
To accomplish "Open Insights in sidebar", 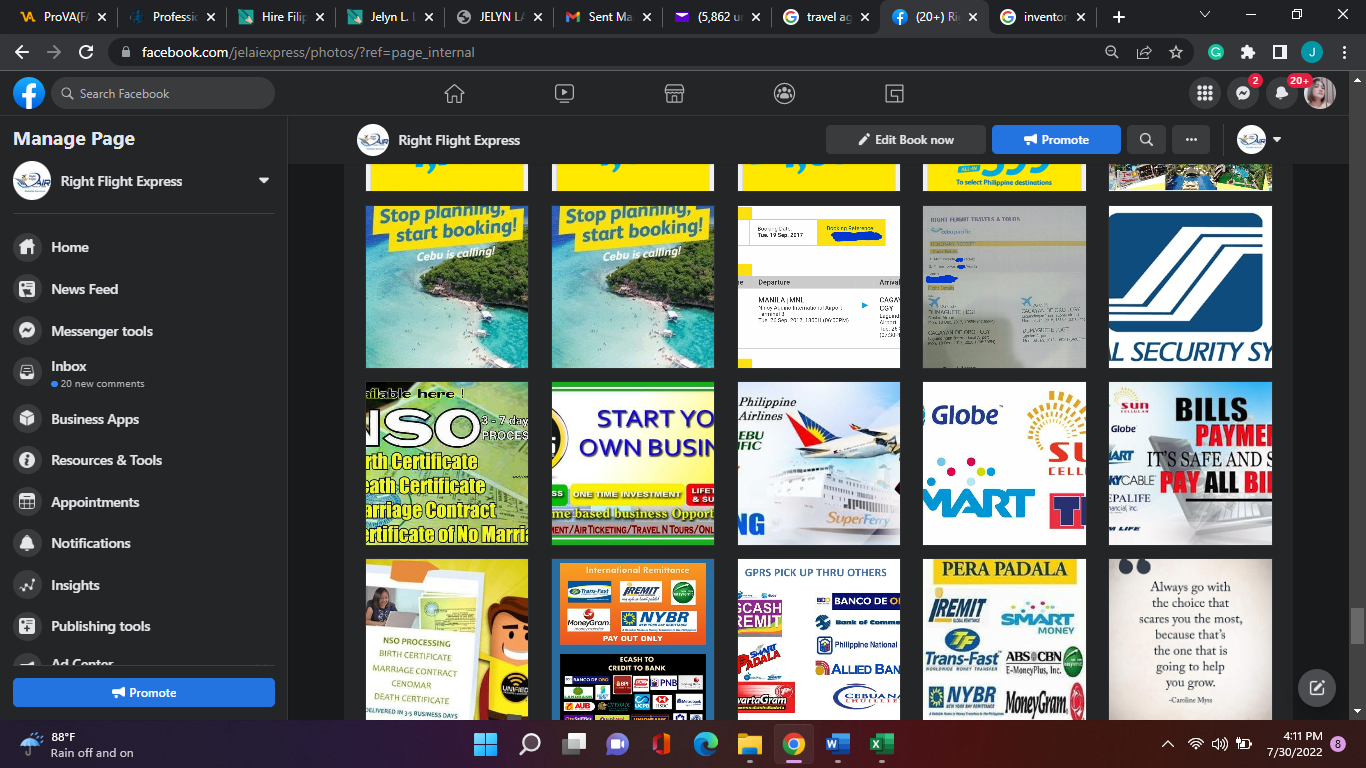I will [x=143, y=585].
